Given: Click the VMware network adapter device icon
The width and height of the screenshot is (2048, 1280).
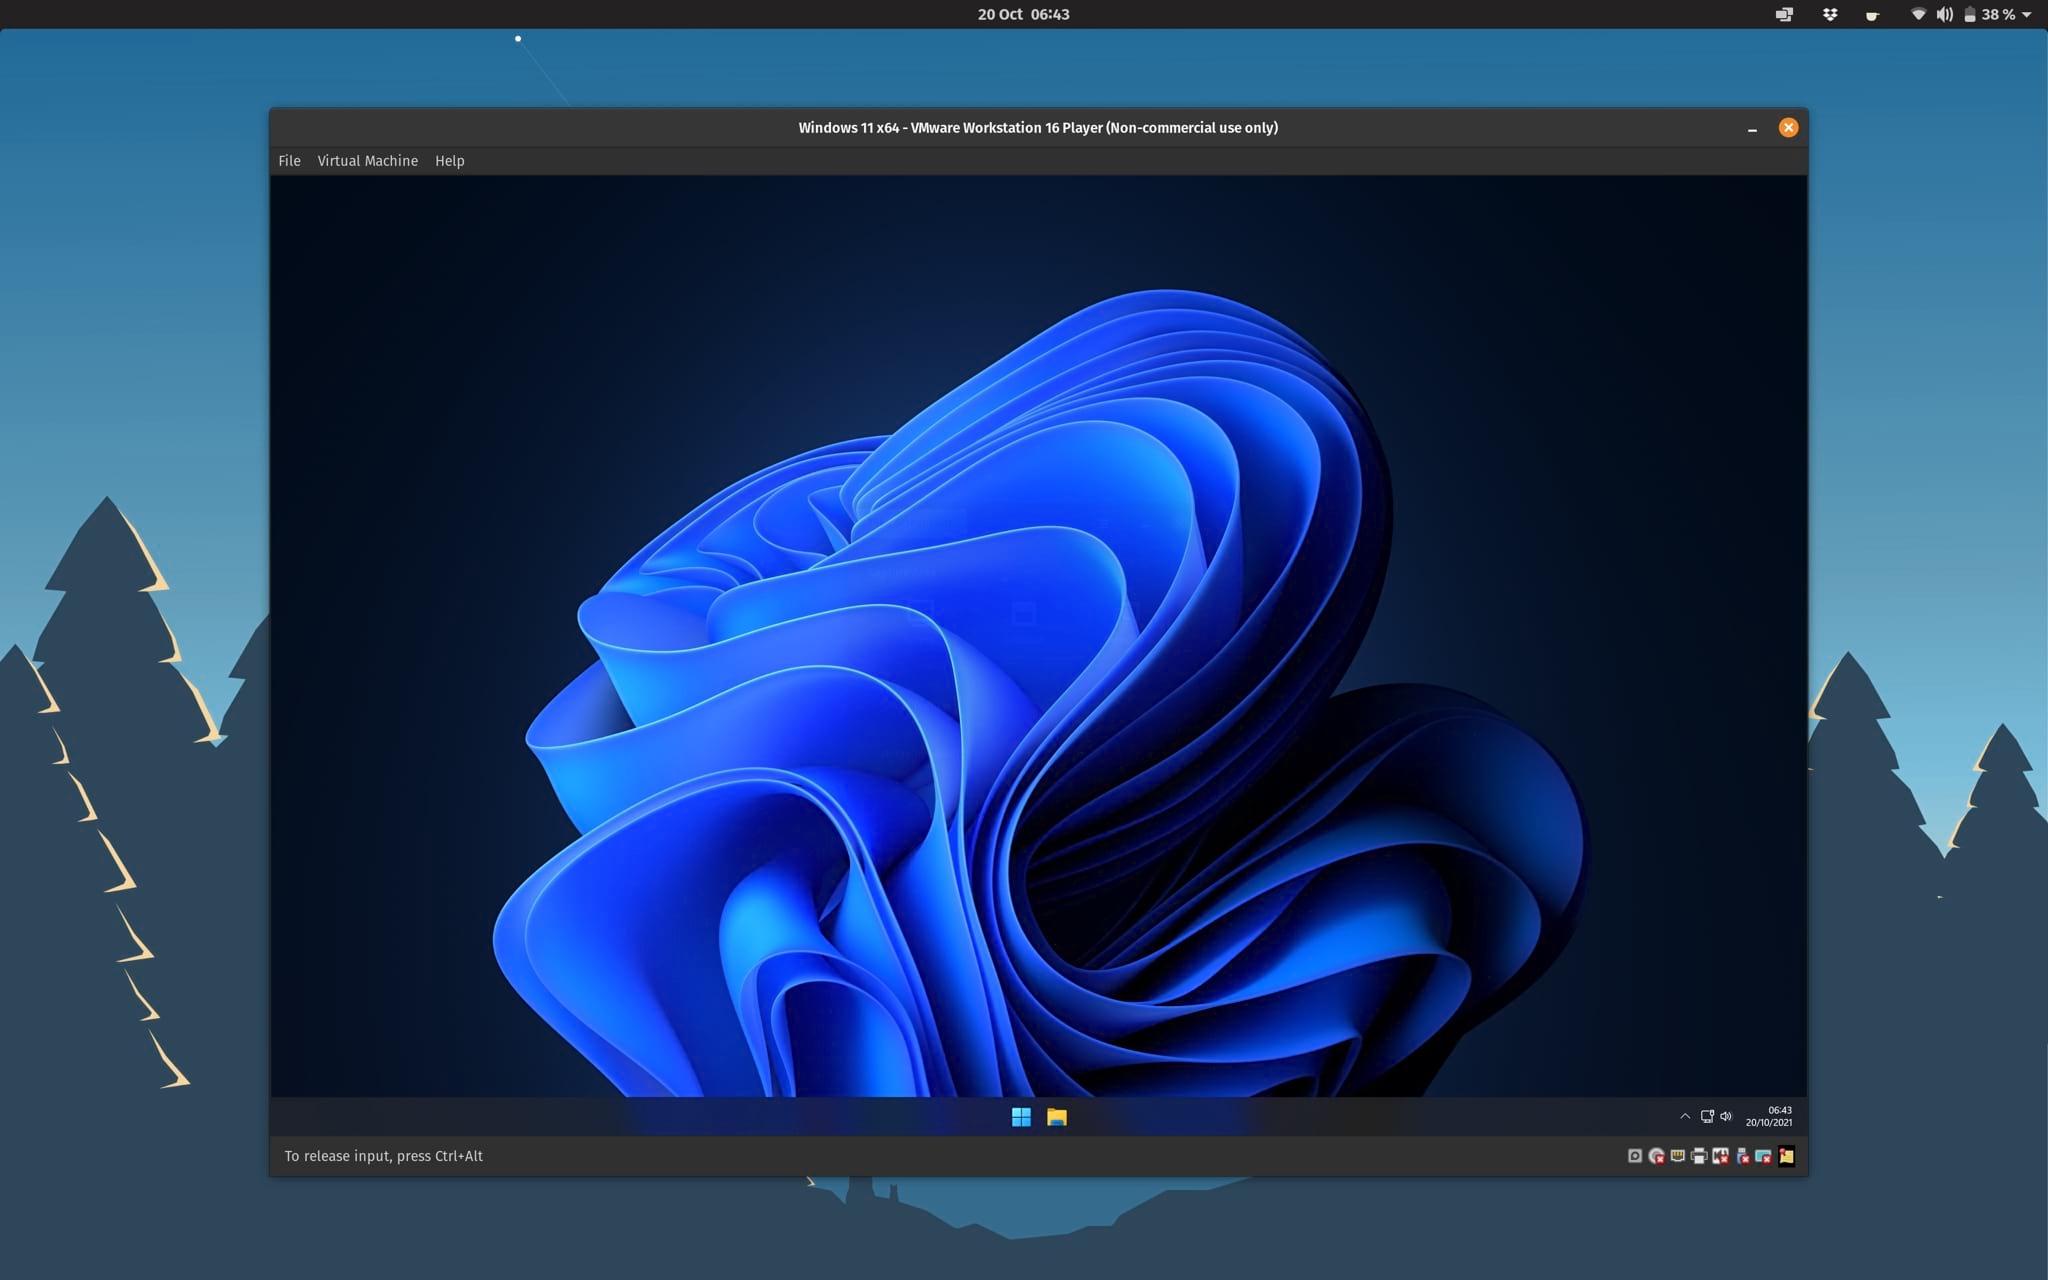Looking at the screenshot, I should click(x=1678, y=1156).
